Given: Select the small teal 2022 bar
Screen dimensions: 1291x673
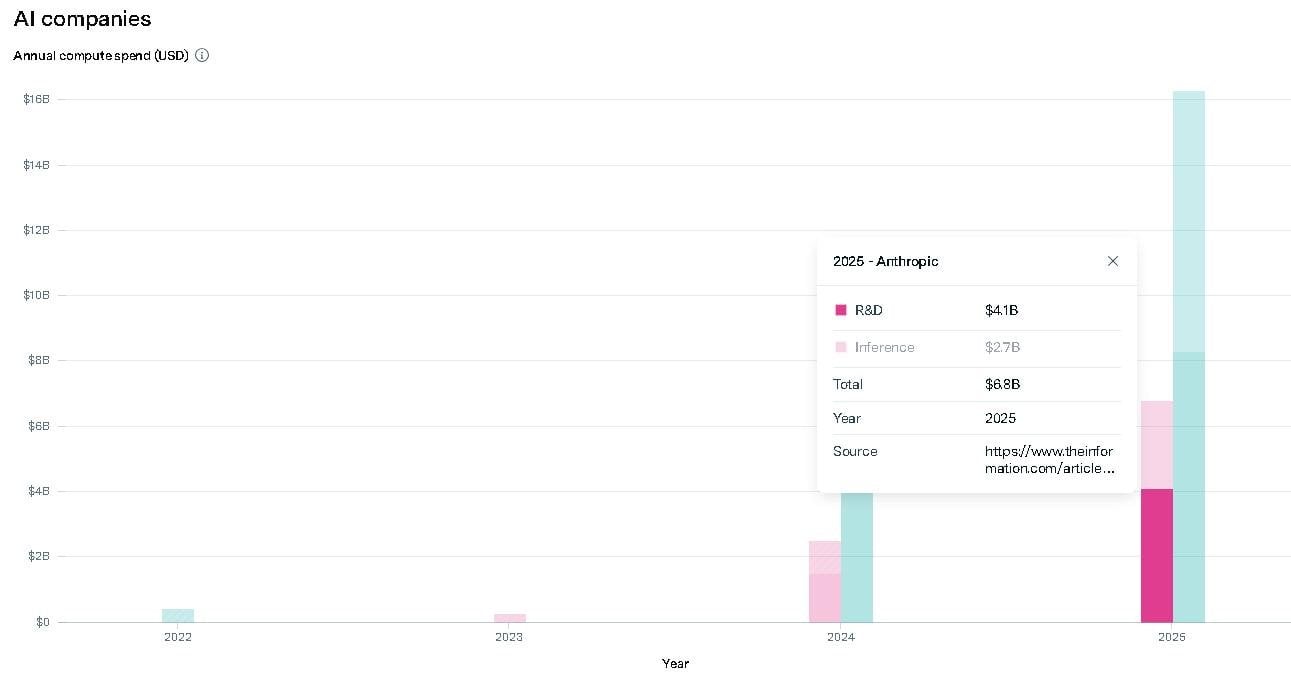Looking at the screenshot, I should coord(178,615).
